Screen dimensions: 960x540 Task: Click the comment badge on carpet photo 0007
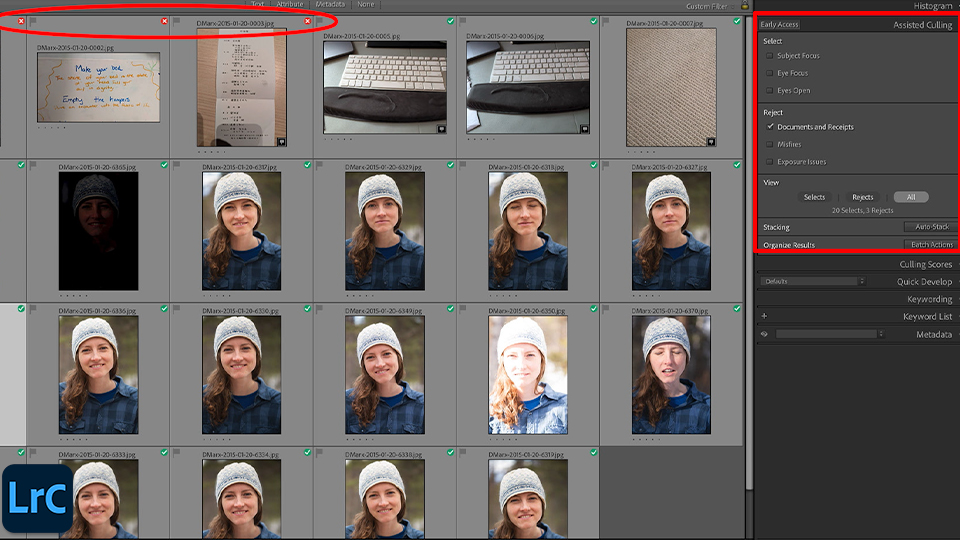pyautogui.click(x=711, y=141)
